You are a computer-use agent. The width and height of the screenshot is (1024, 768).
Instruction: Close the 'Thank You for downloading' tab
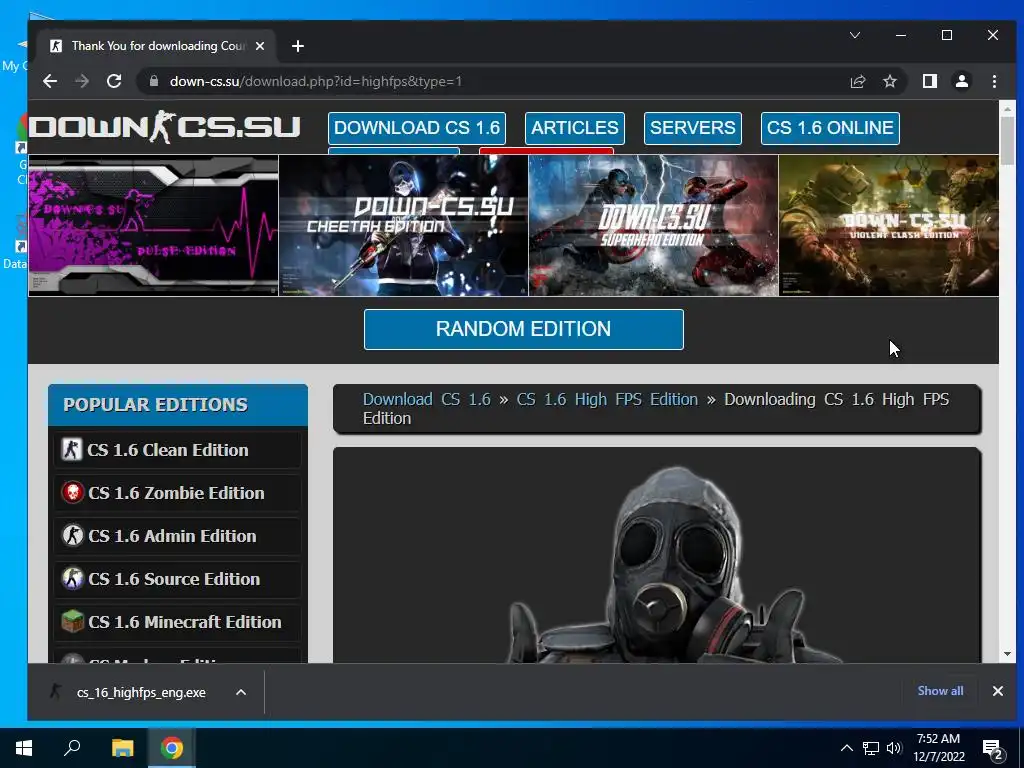pos(260,46)
